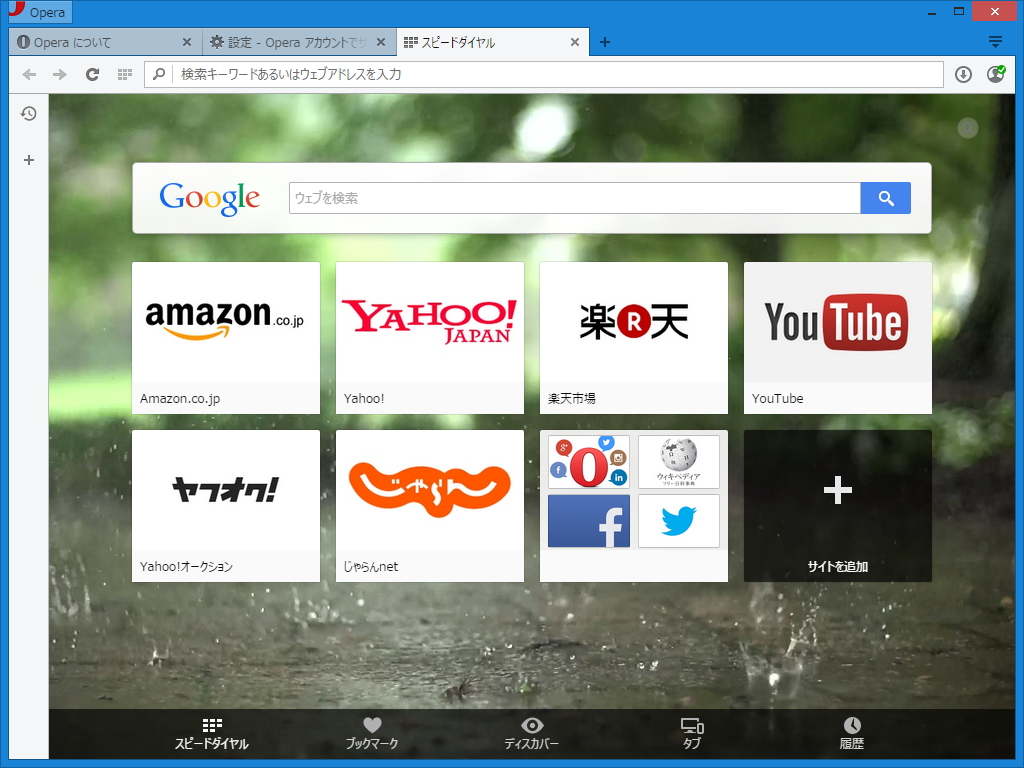Open the Yahoo!オークション tile

[226, 505]
